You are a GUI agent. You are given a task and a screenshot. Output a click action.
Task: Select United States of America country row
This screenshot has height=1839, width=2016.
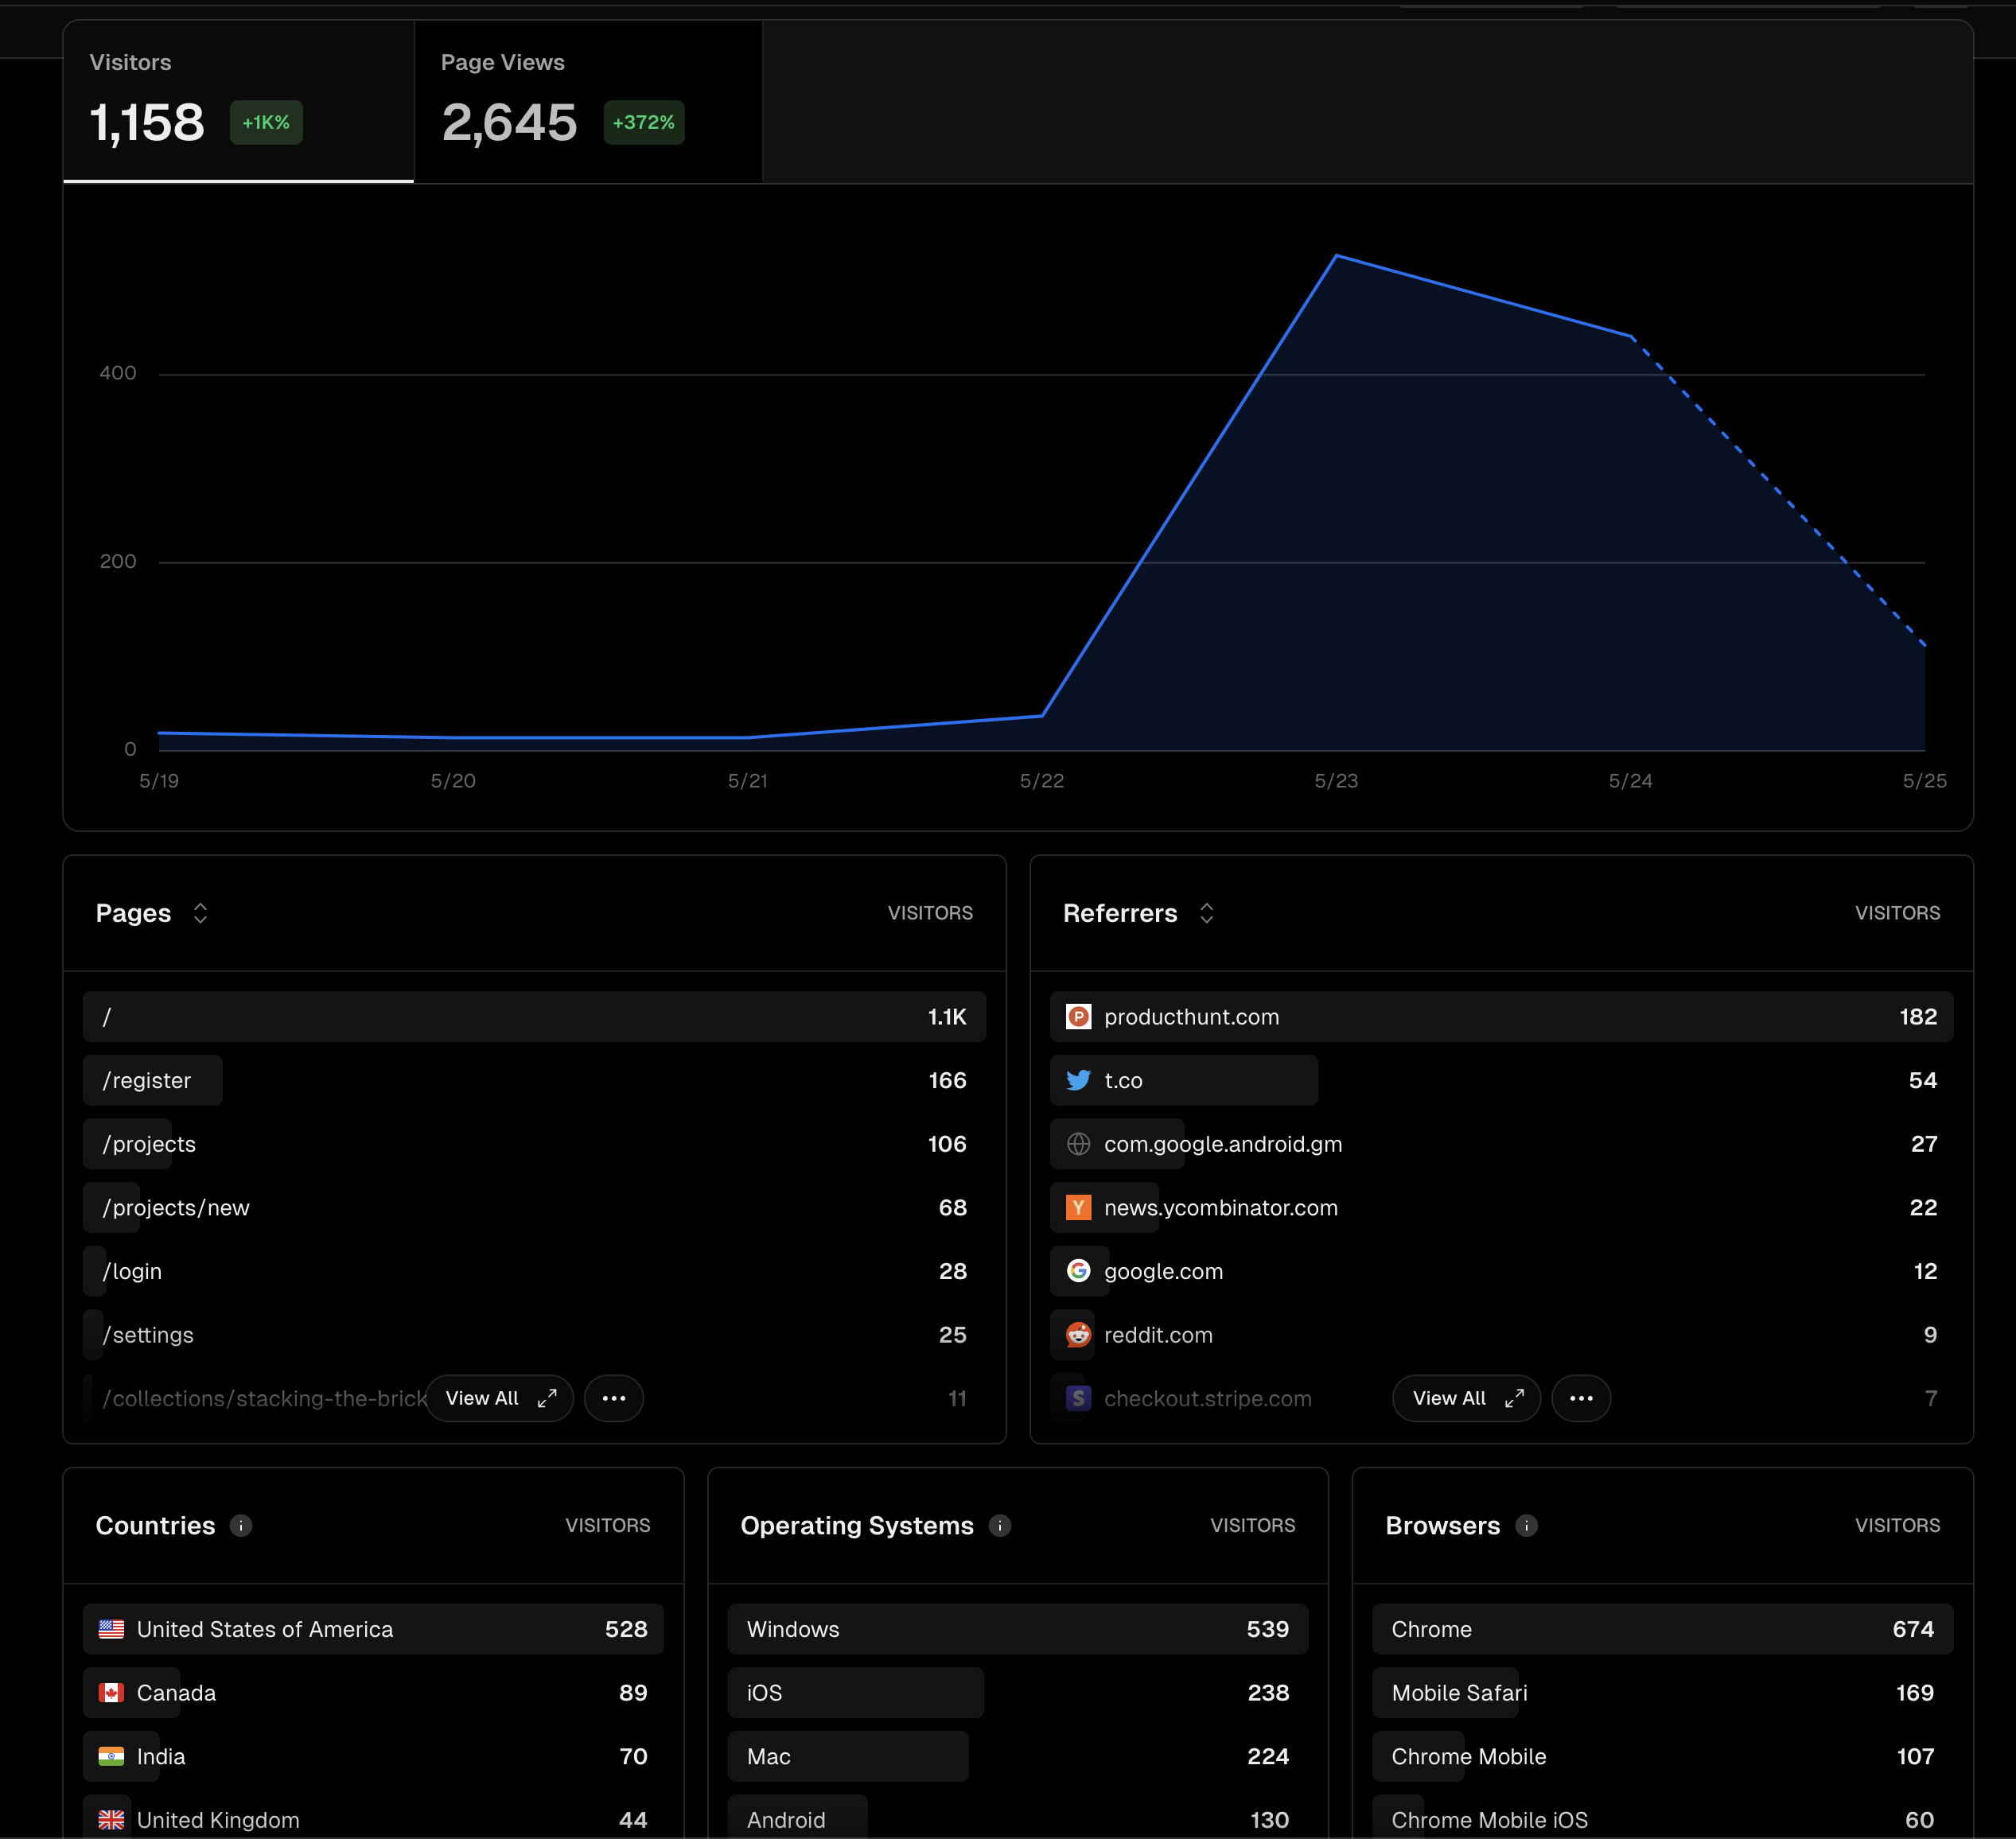click(373, 1629)
